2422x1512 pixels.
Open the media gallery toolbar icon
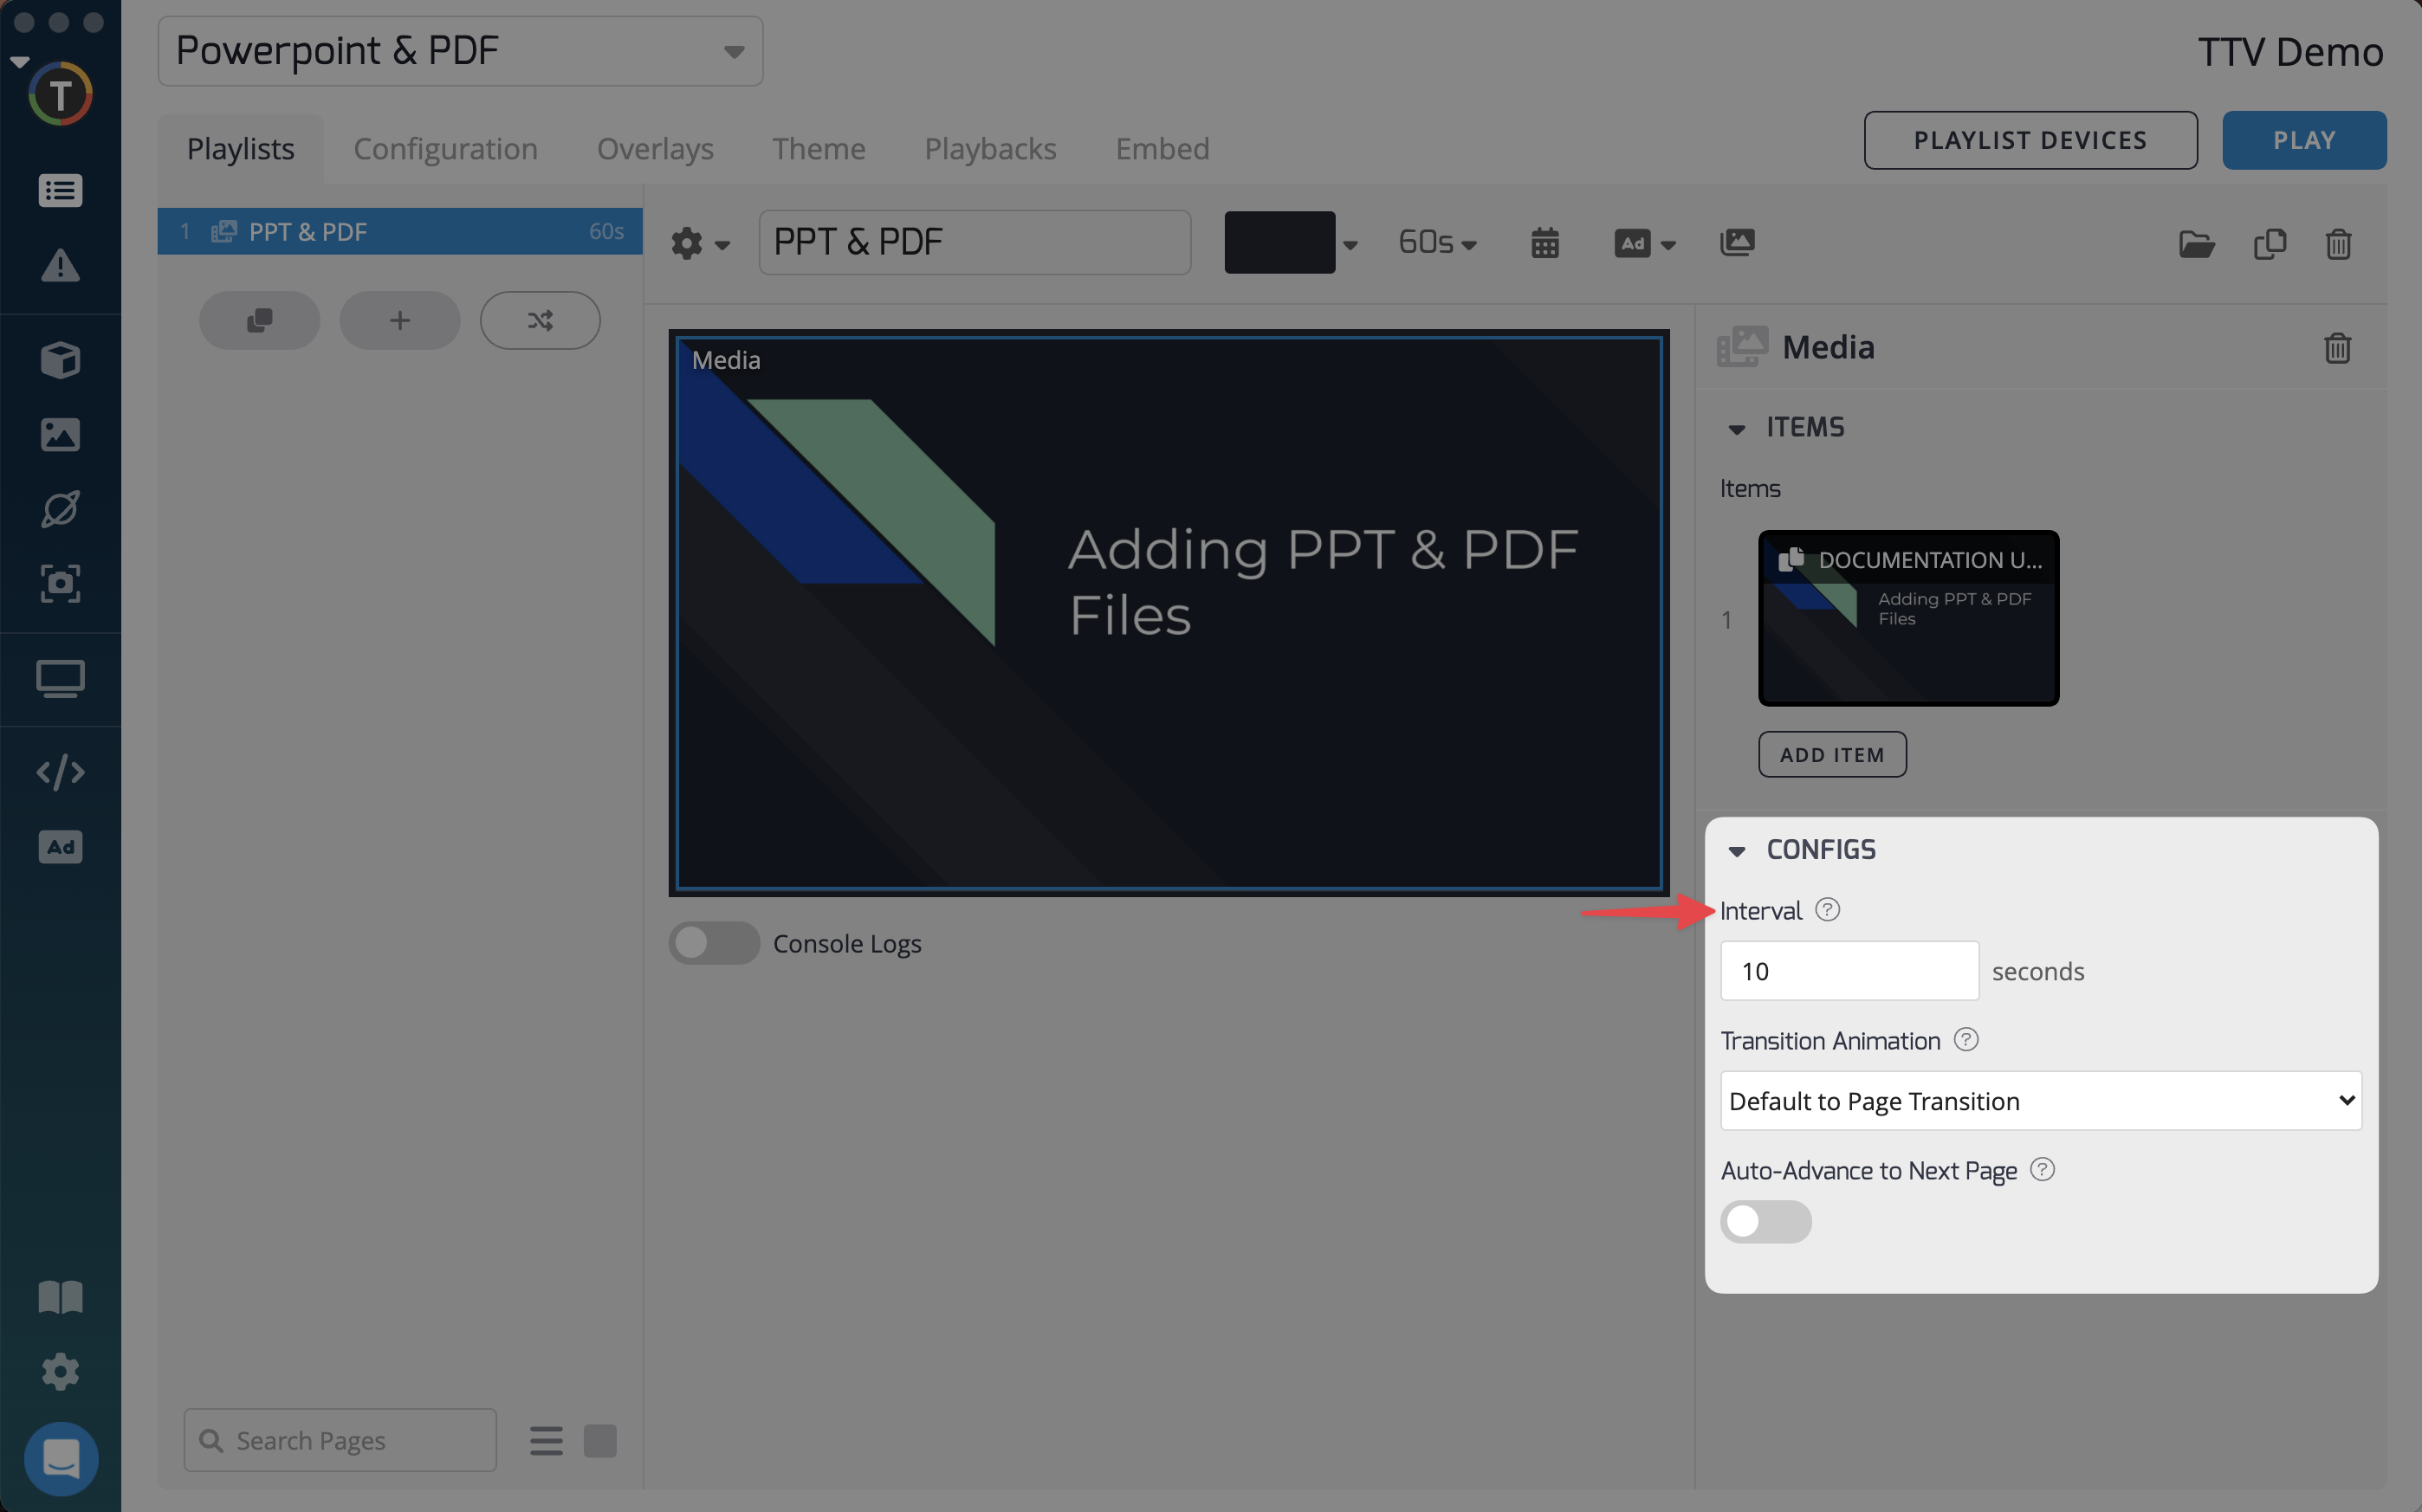(1737, 242)
